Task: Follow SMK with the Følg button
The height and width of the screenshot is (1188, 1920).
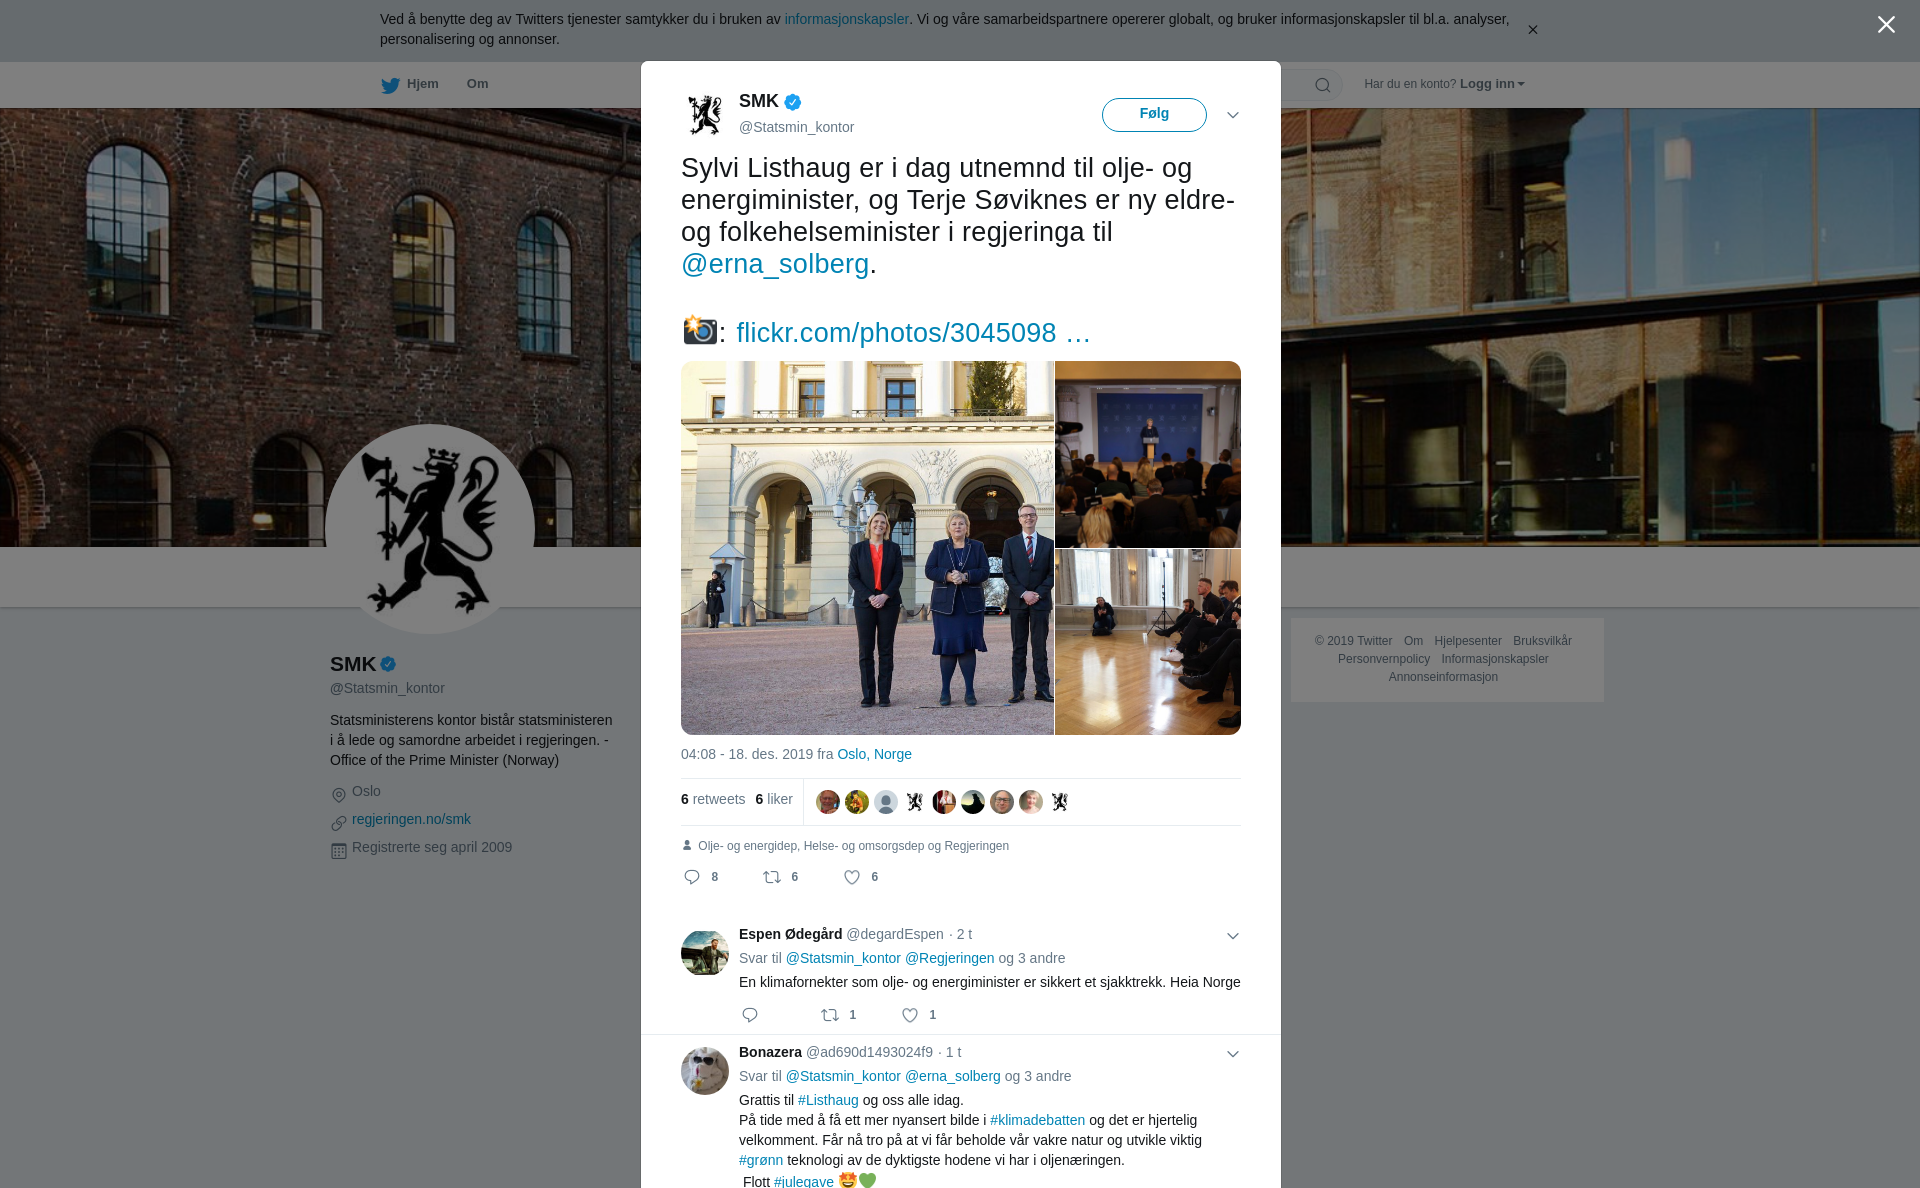Action: (1154, 114)
